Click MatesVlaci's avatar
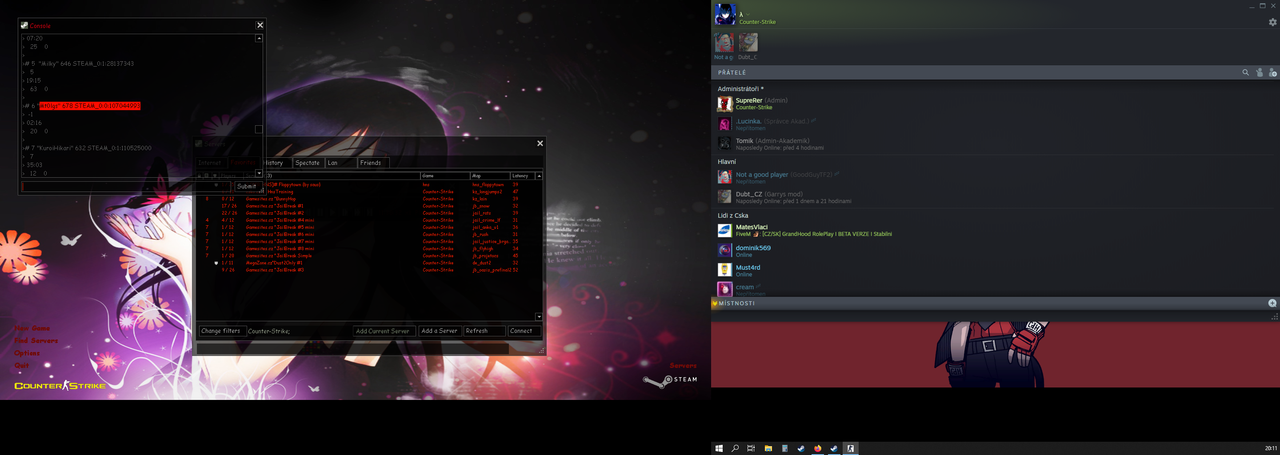The width and height of the screenshot is (1280, 455). click(x=725, y=230)
